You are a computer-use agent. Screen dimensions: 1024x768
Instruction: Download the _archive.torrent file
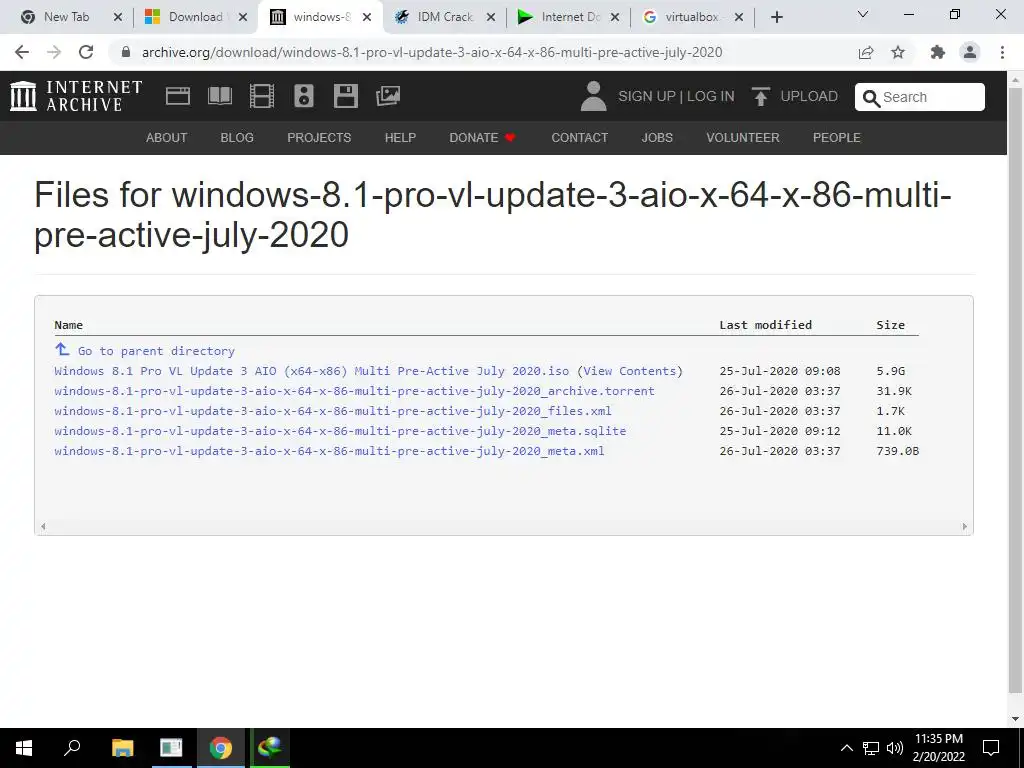pyautogui.click(x=354, y=391)
